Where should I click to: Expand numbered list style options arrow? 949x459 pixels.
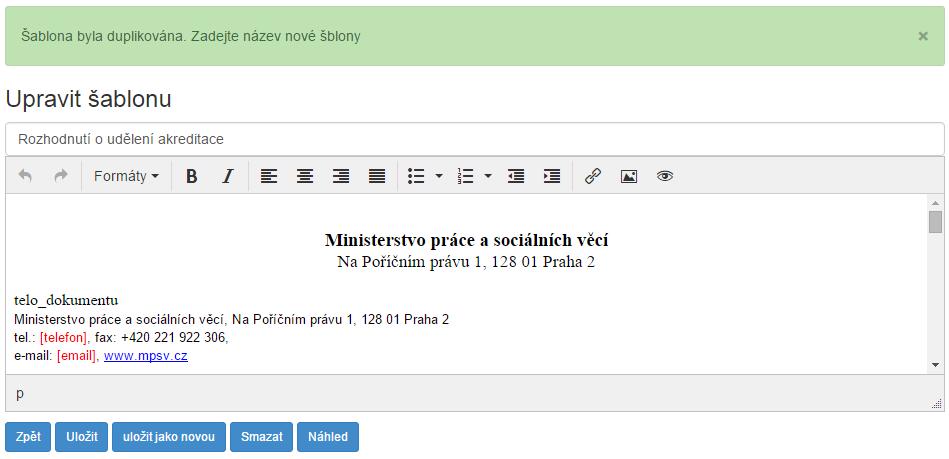(488, 176)
